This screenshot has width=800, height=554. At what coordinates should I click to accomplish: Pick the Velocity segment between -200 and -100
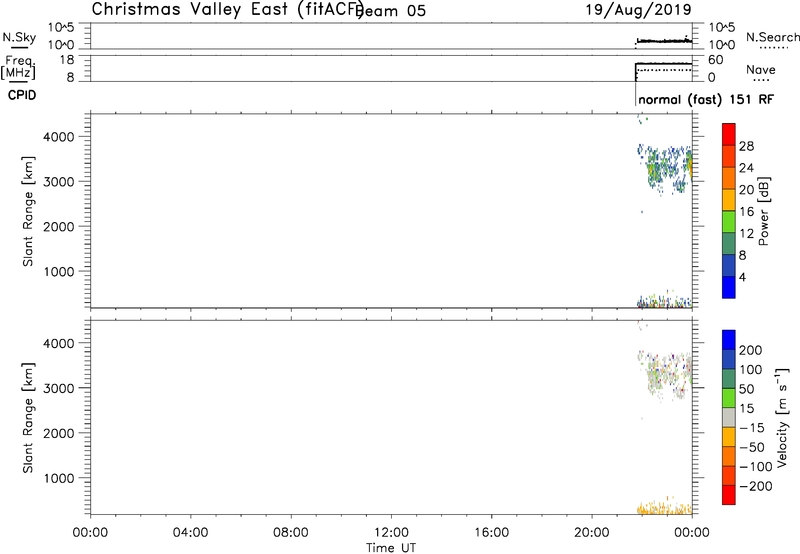(729, 475)
